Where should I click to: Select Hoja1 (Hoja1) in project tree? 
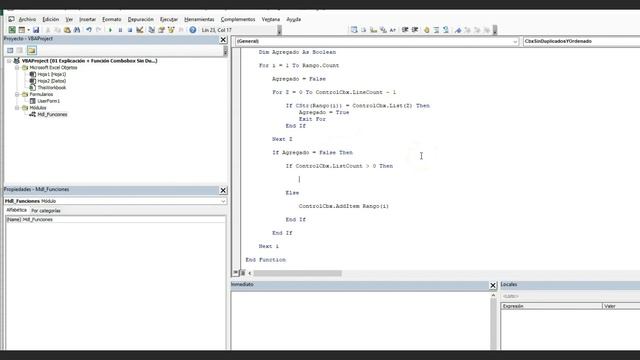51,74
